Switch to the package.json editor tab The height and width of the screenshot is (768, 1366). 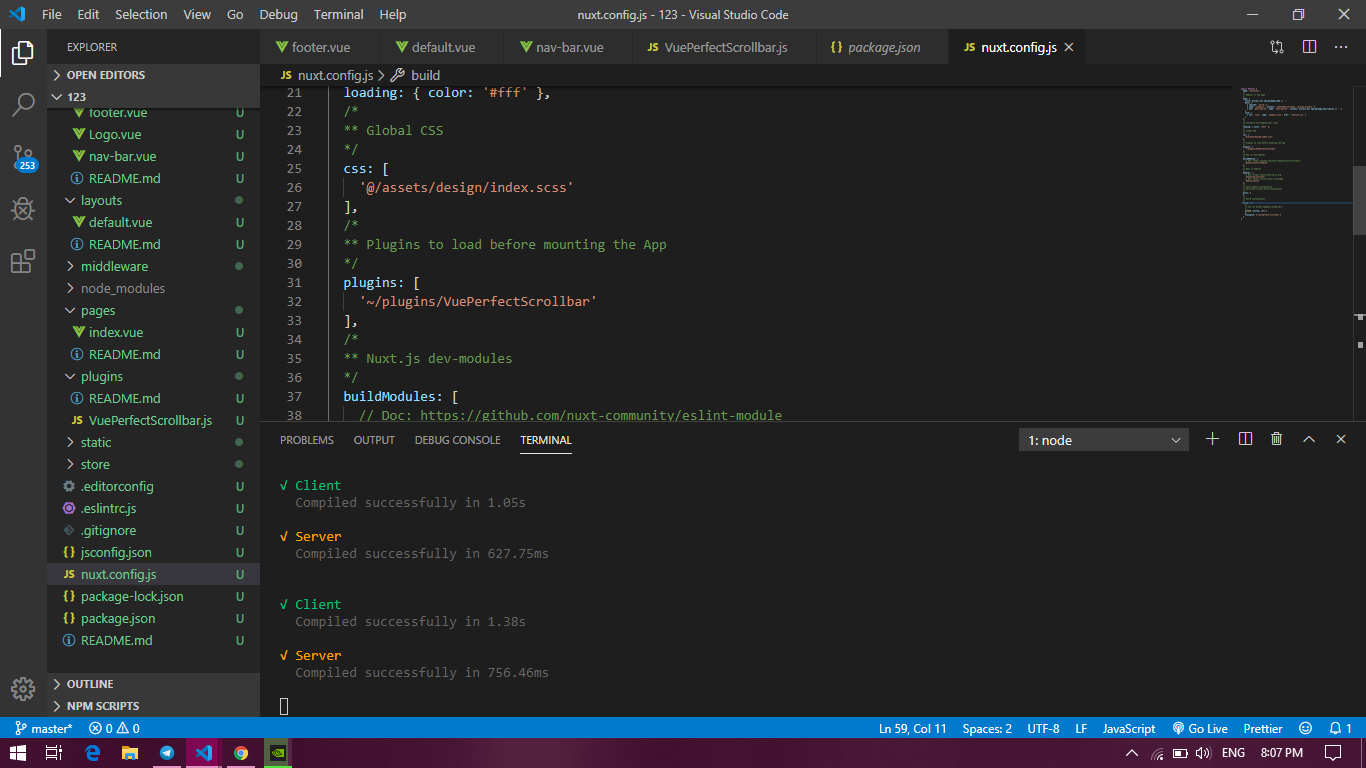883,47
